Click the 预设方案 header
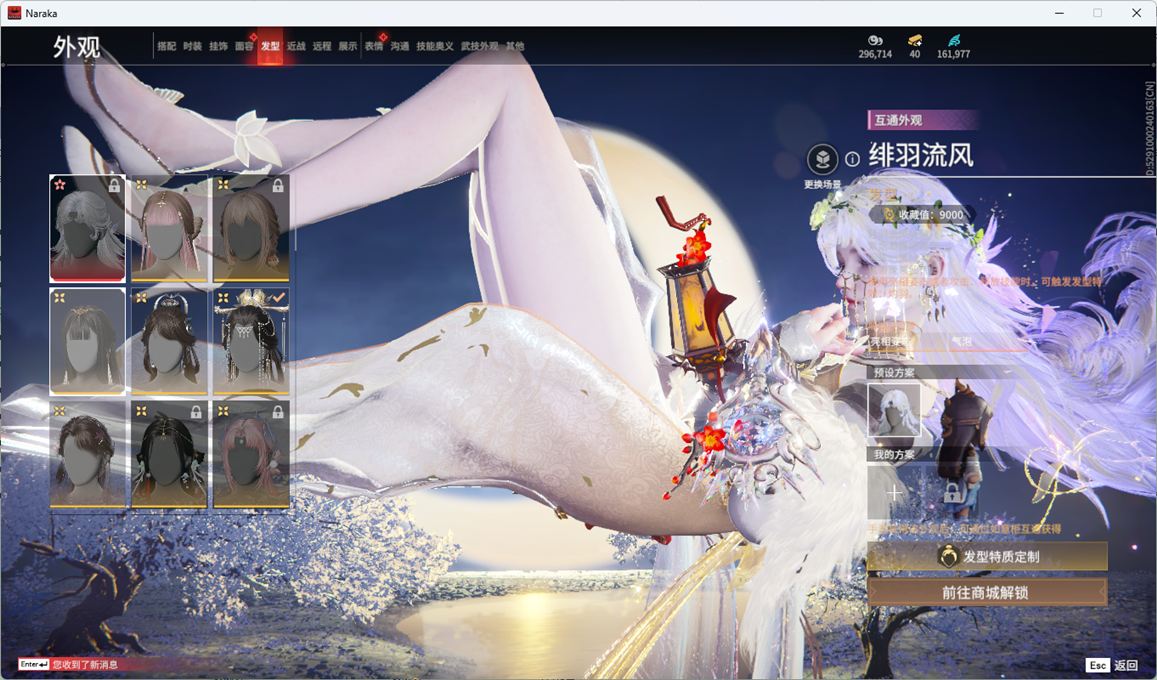This screenshot has height=680, width=1157. 894,372
